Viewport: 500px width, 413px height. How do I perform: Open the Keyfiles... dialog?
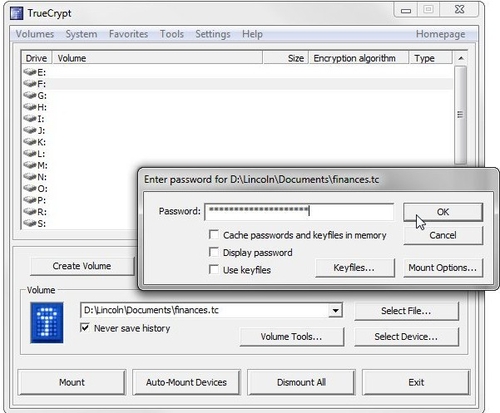tap(355, 268)
